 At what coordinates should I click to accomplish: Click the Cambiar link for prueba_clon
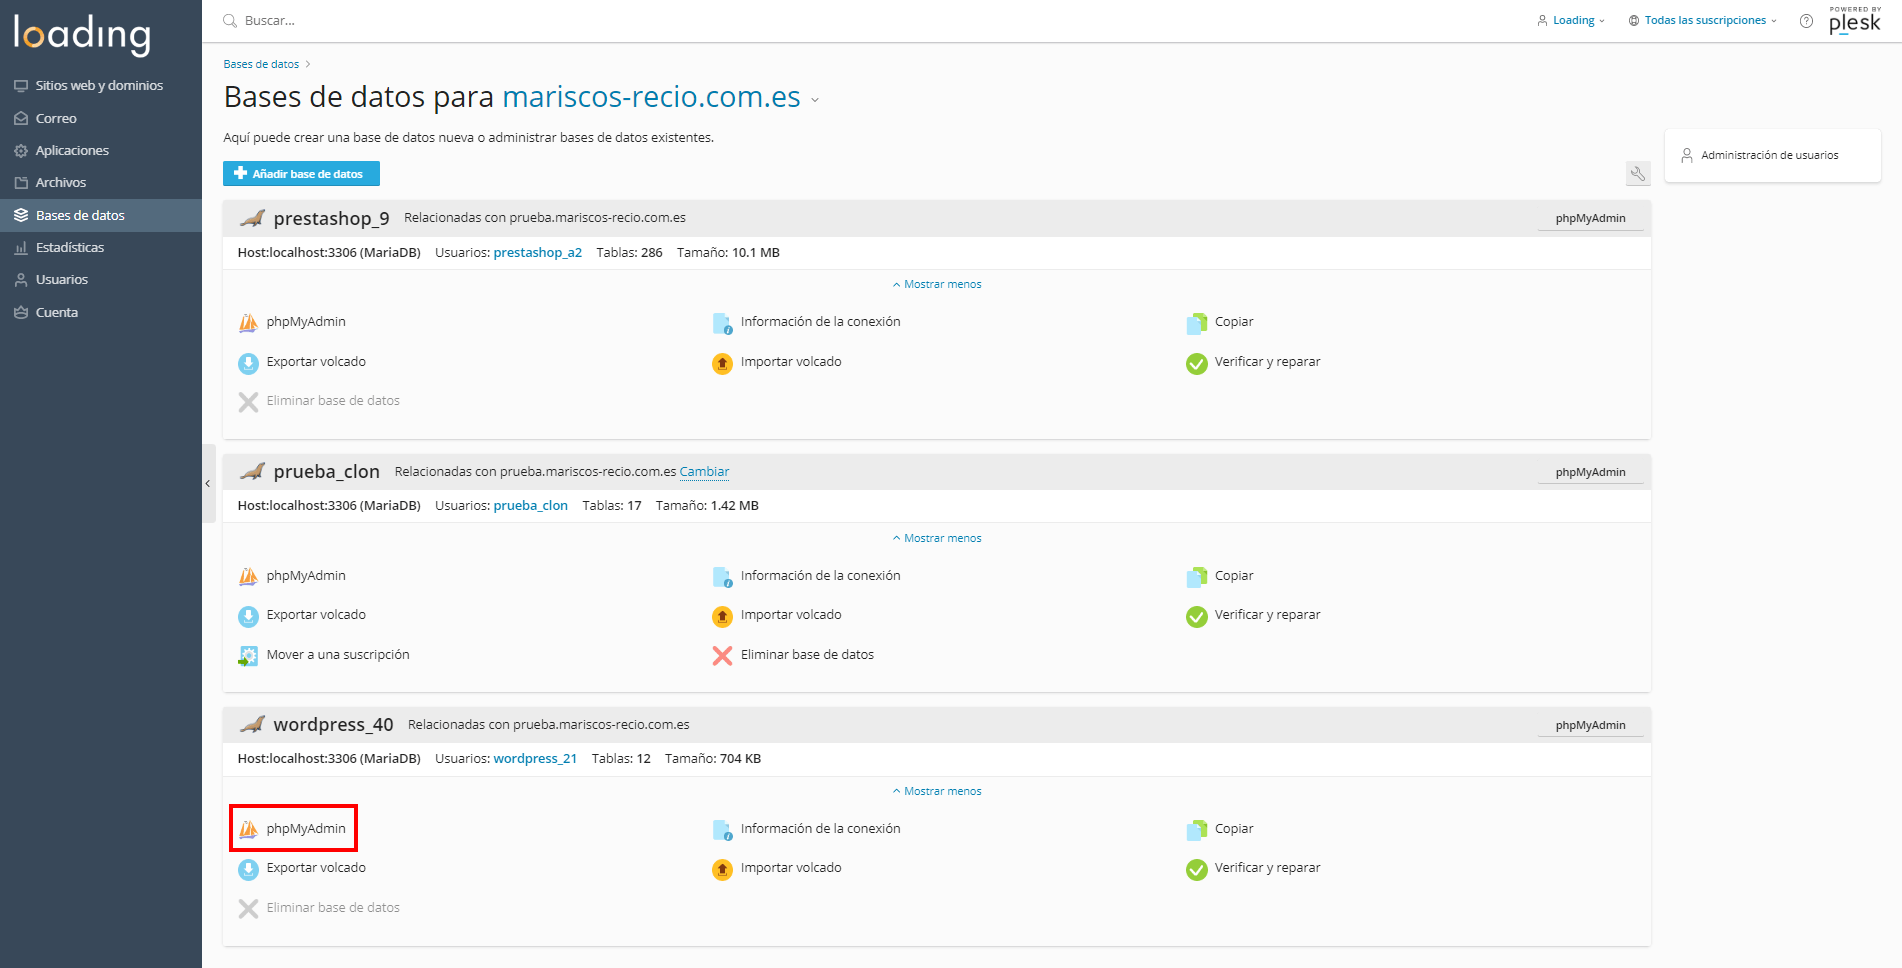click(704, 472)
